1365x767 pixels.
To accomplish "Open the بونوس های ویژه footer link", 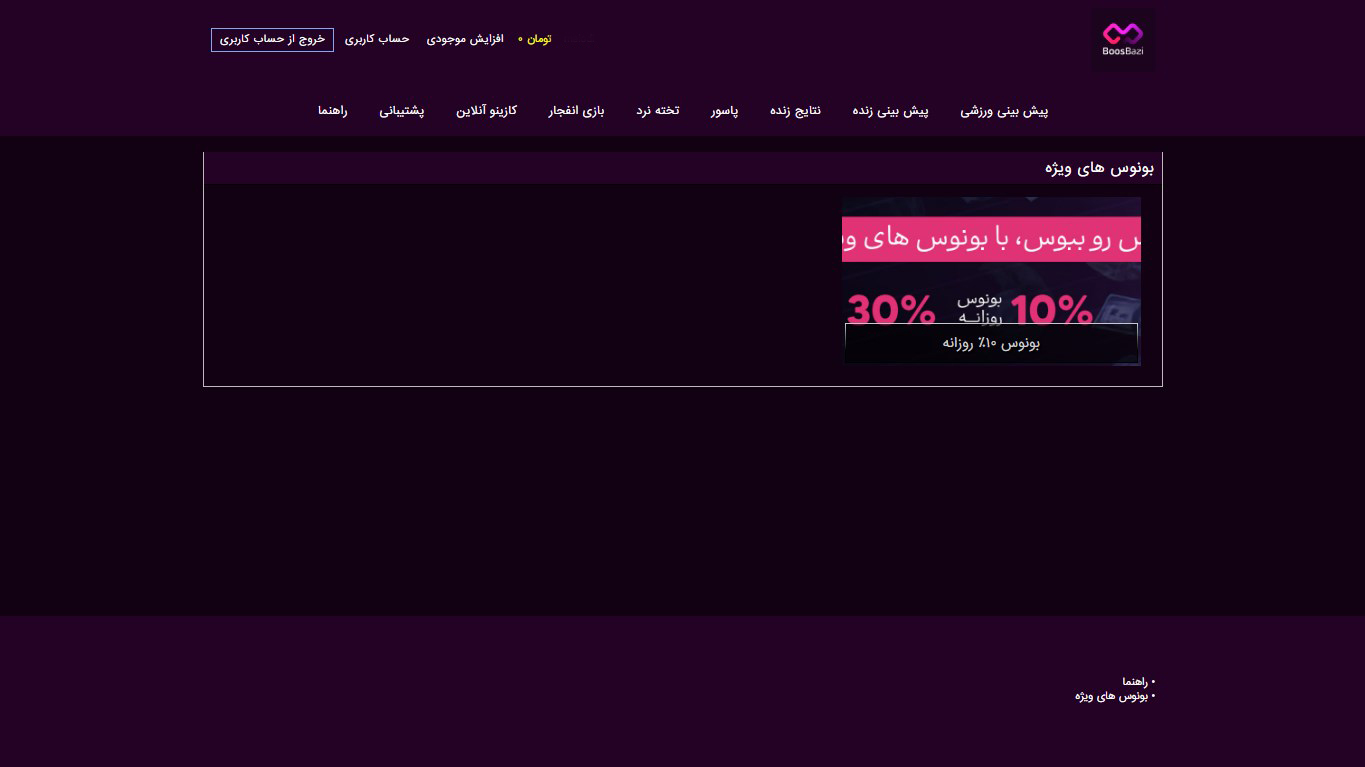I will [1114, 696].
